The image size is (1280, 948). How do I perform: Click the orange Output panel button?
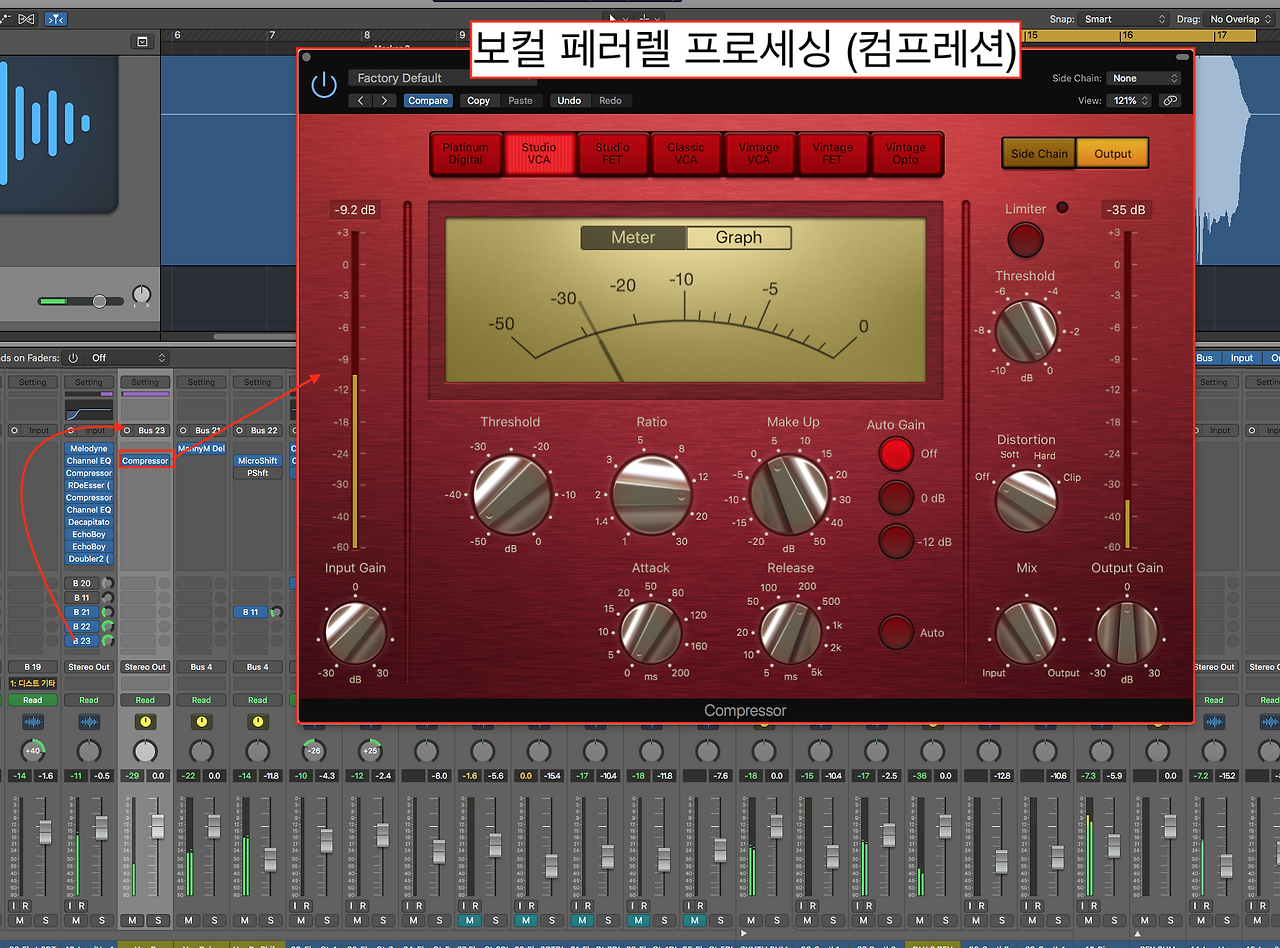1112,154
